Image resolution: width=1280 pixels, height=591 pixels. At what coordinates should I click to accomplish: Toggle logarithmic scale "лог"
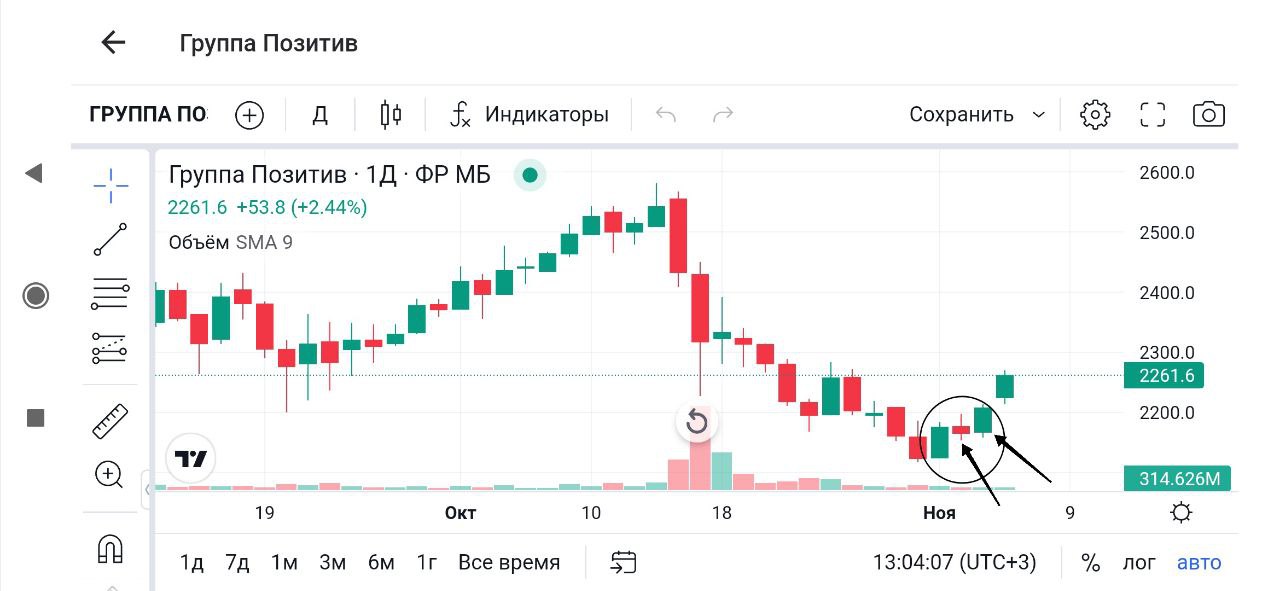click(1138, 563)
